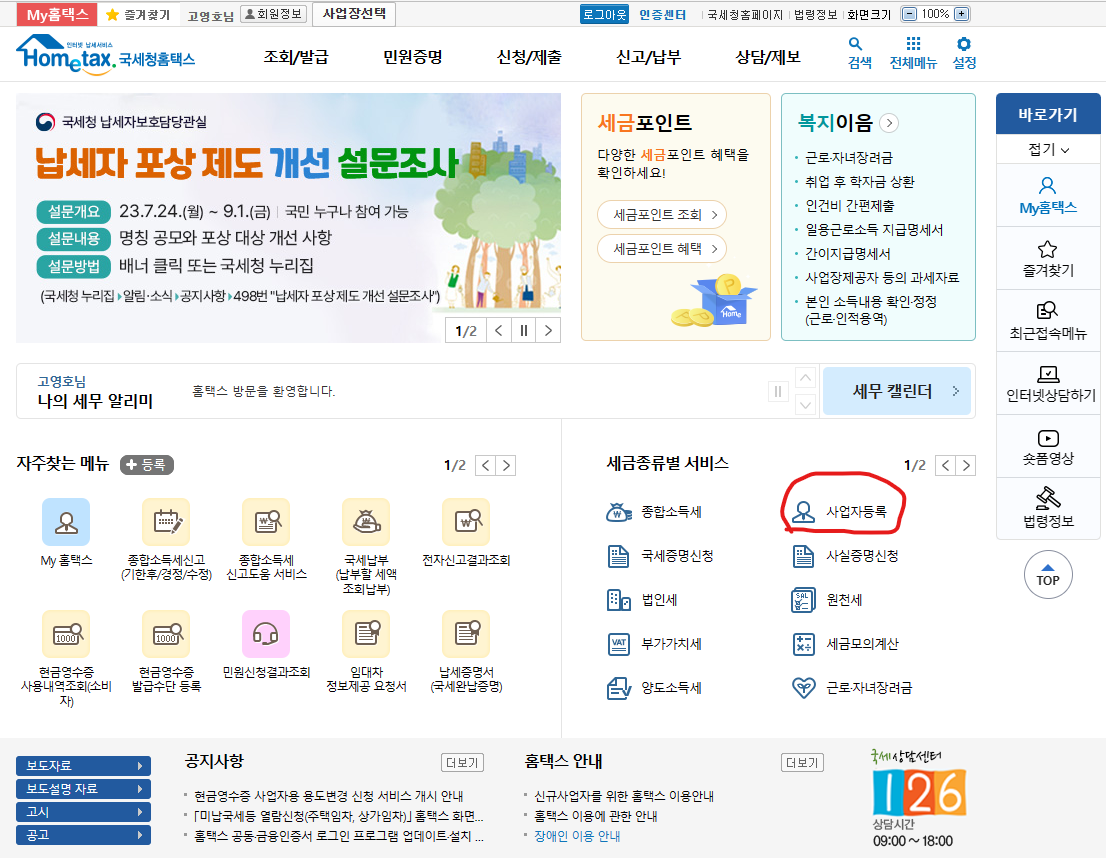Image resolution: width=1106 pixels, height=858 pixels.
Task: Go to next banner with arrow control
Action: (548, 329)
